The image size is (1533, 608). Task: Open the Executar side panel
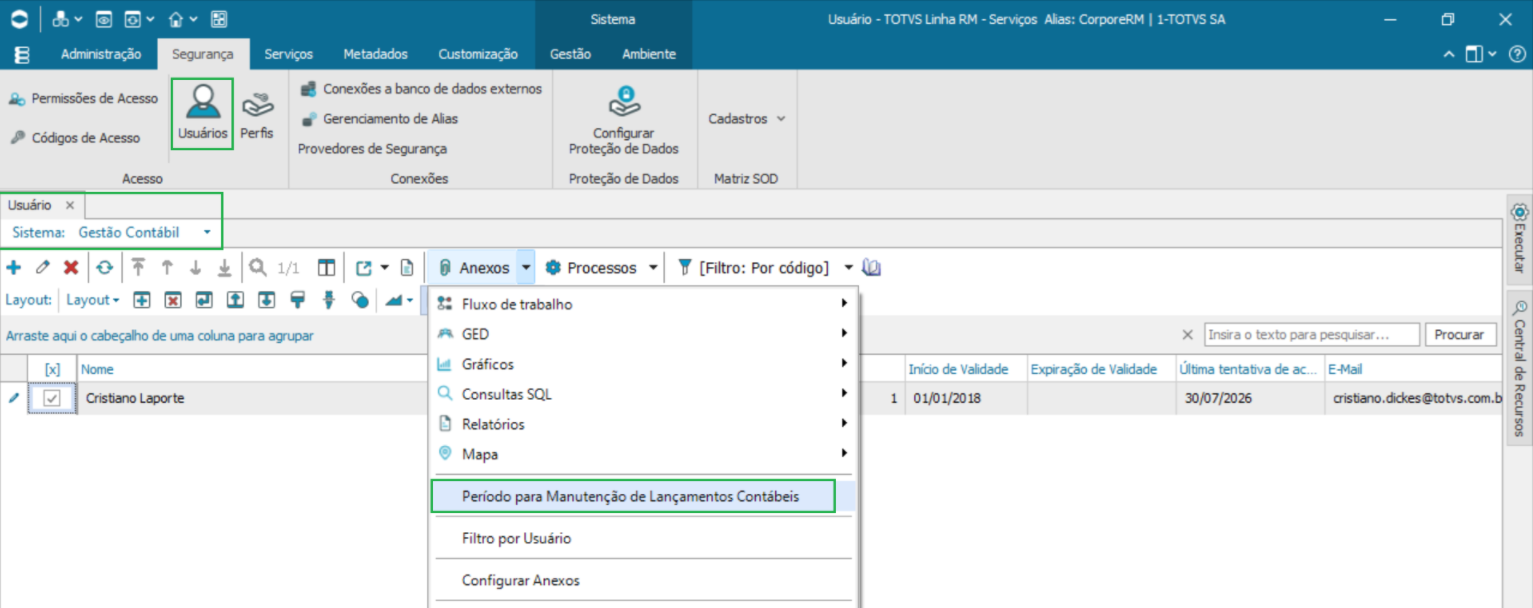[1519, 240]
